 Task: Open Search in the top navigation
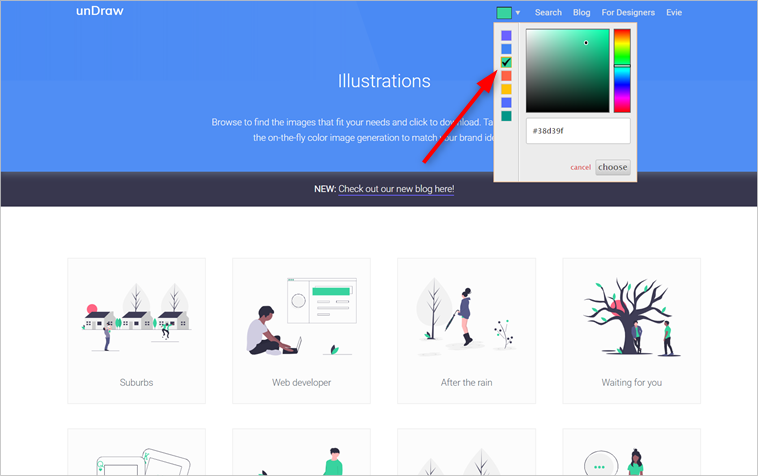point(548,13)
